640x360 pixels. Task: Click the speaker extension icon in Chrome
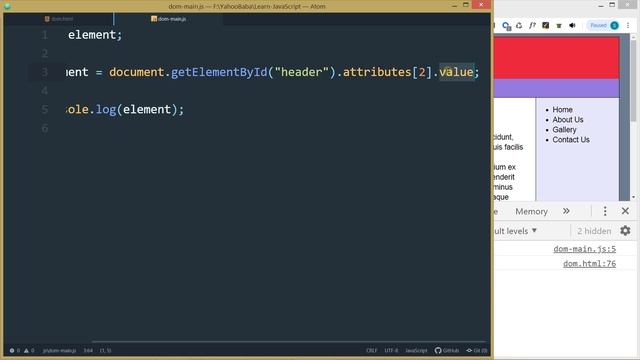pyautogui.click(x=572, y=25)
